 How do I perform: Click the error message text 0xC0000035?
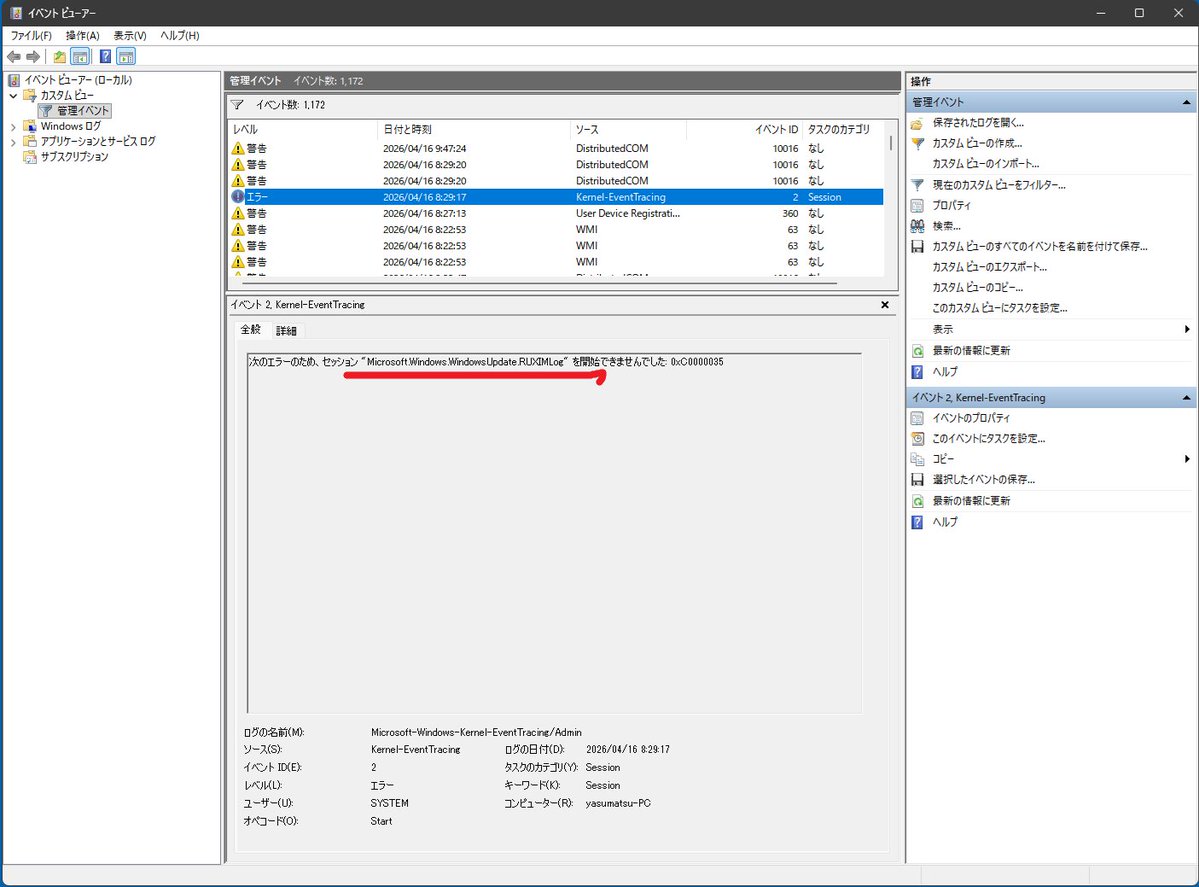pos(697,362)
